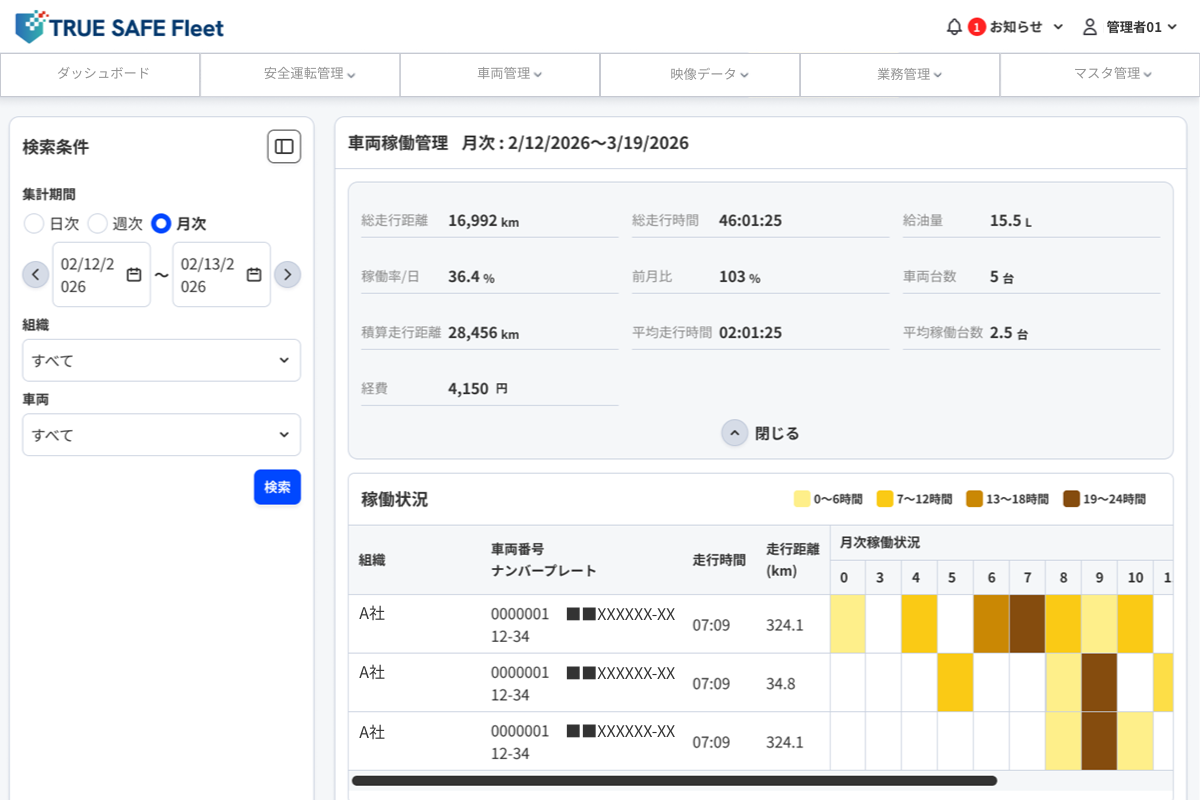
Task: Click 車両台数 value 5 台
Action: (1002, 276)
